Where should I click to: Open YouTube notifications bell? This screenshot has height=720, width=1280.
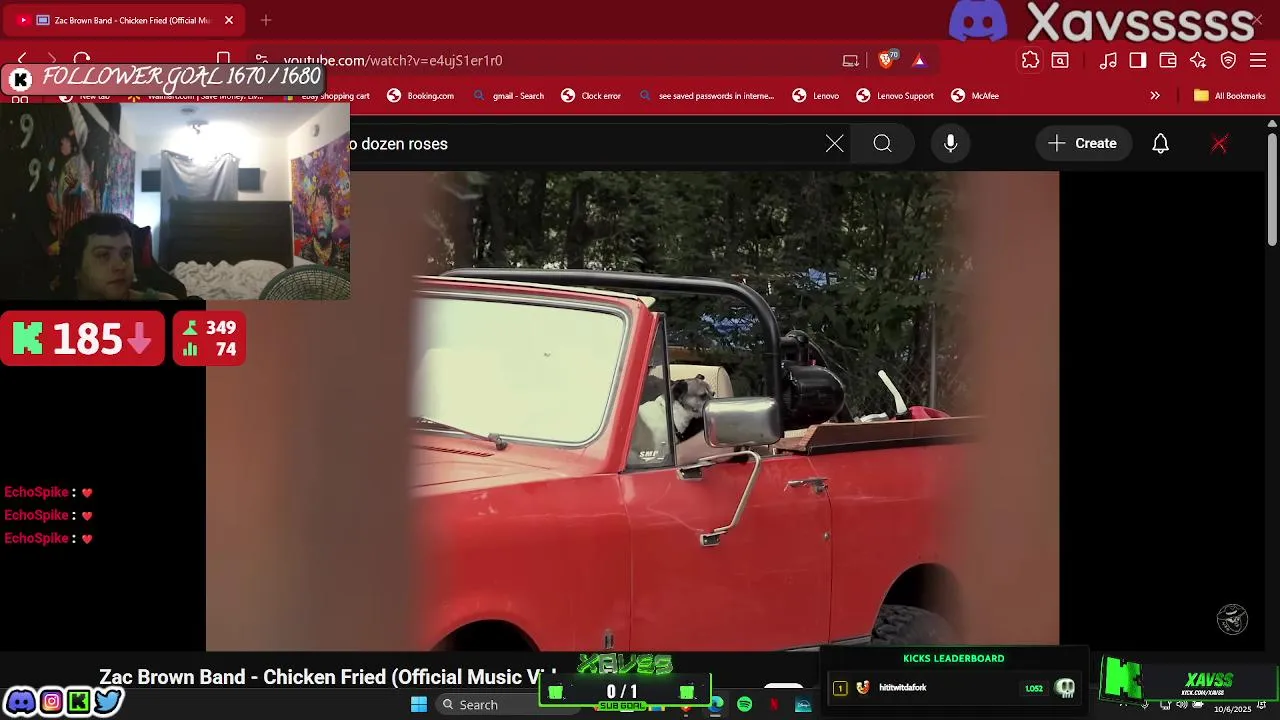pos(1160,144)
